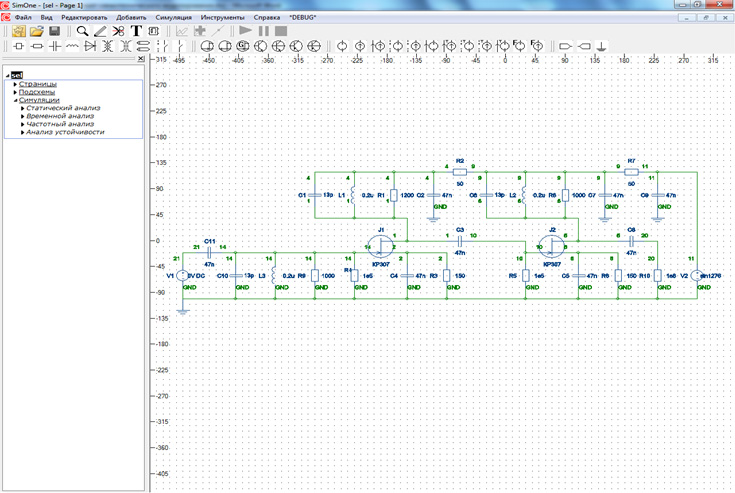735x493 pixels.
Task: Open the Справка menu
Action: 267,17
